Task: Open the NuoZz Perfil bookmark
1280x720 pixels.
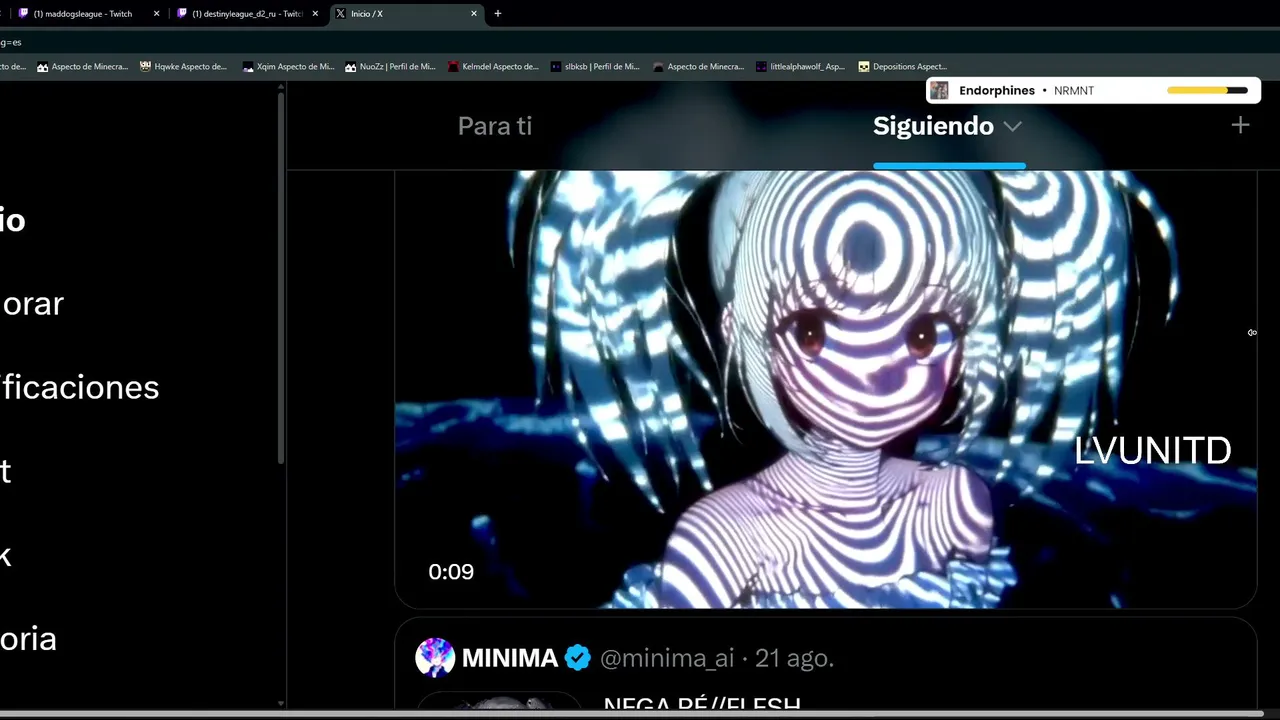Action: 390,67
